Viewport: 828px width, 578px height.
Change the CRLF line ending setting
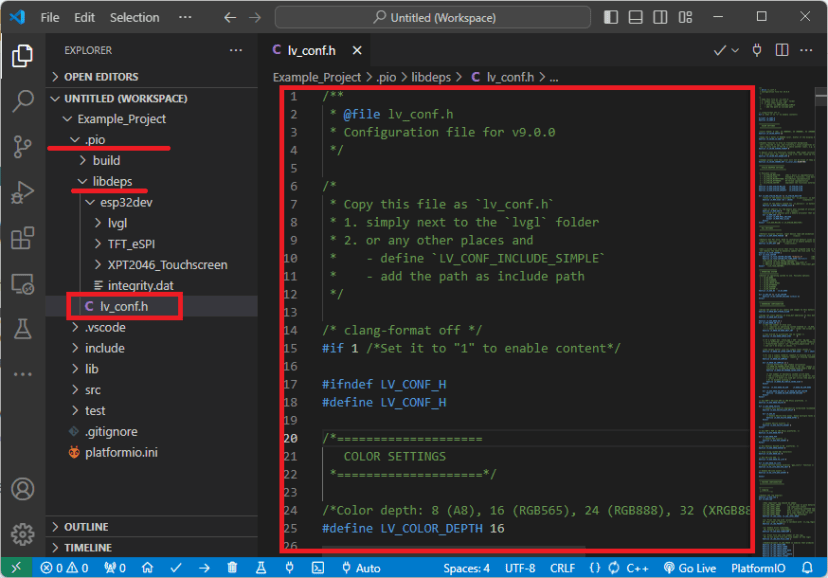point(562,567)
